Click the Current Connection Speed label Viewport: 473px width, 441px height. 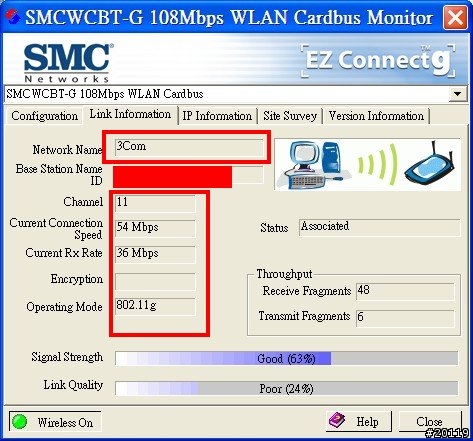[x=56, y=229]
